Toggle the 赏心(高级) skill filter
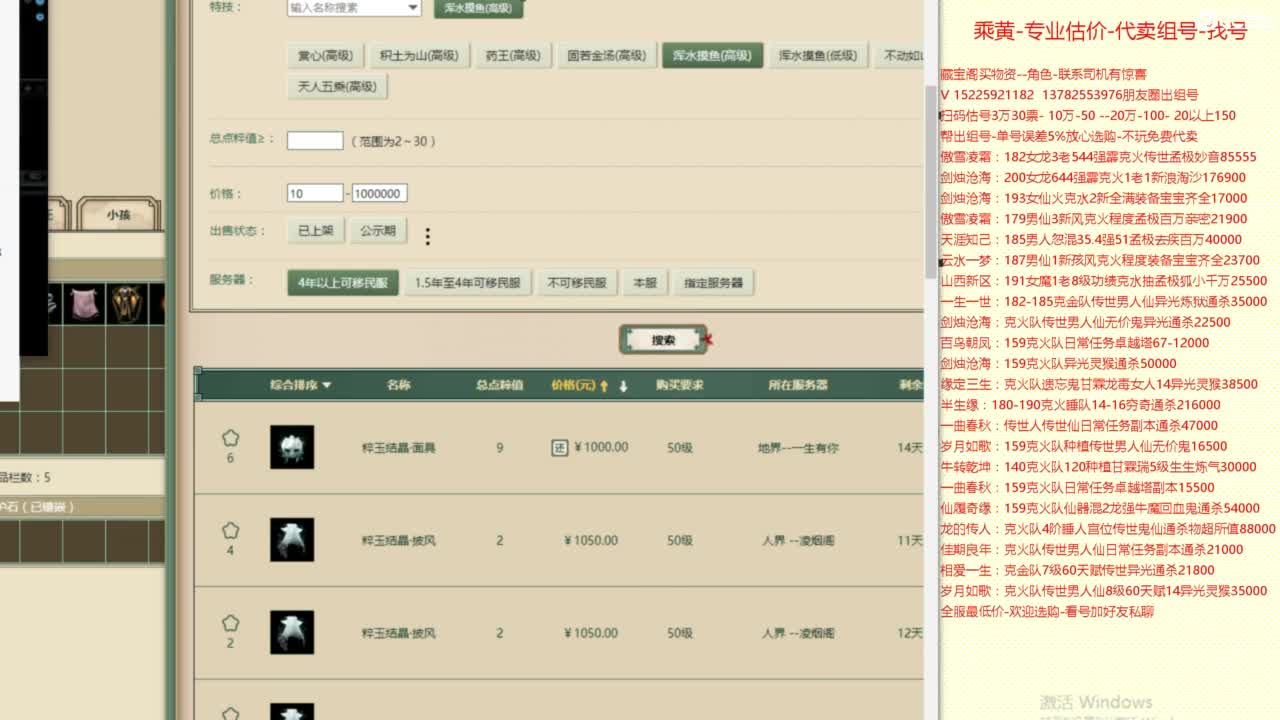 pyautogui.click(x=323, y=56)
